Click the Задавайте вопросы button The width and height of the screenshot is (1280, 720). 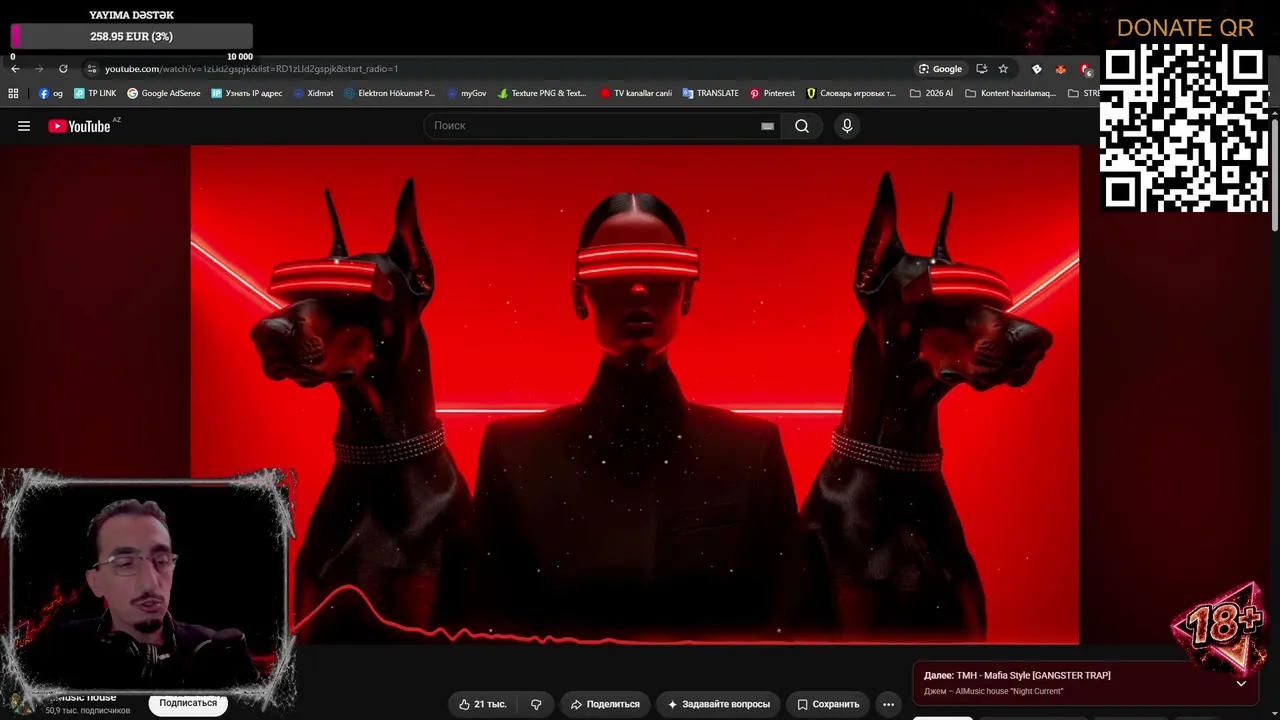coord(719,704)
